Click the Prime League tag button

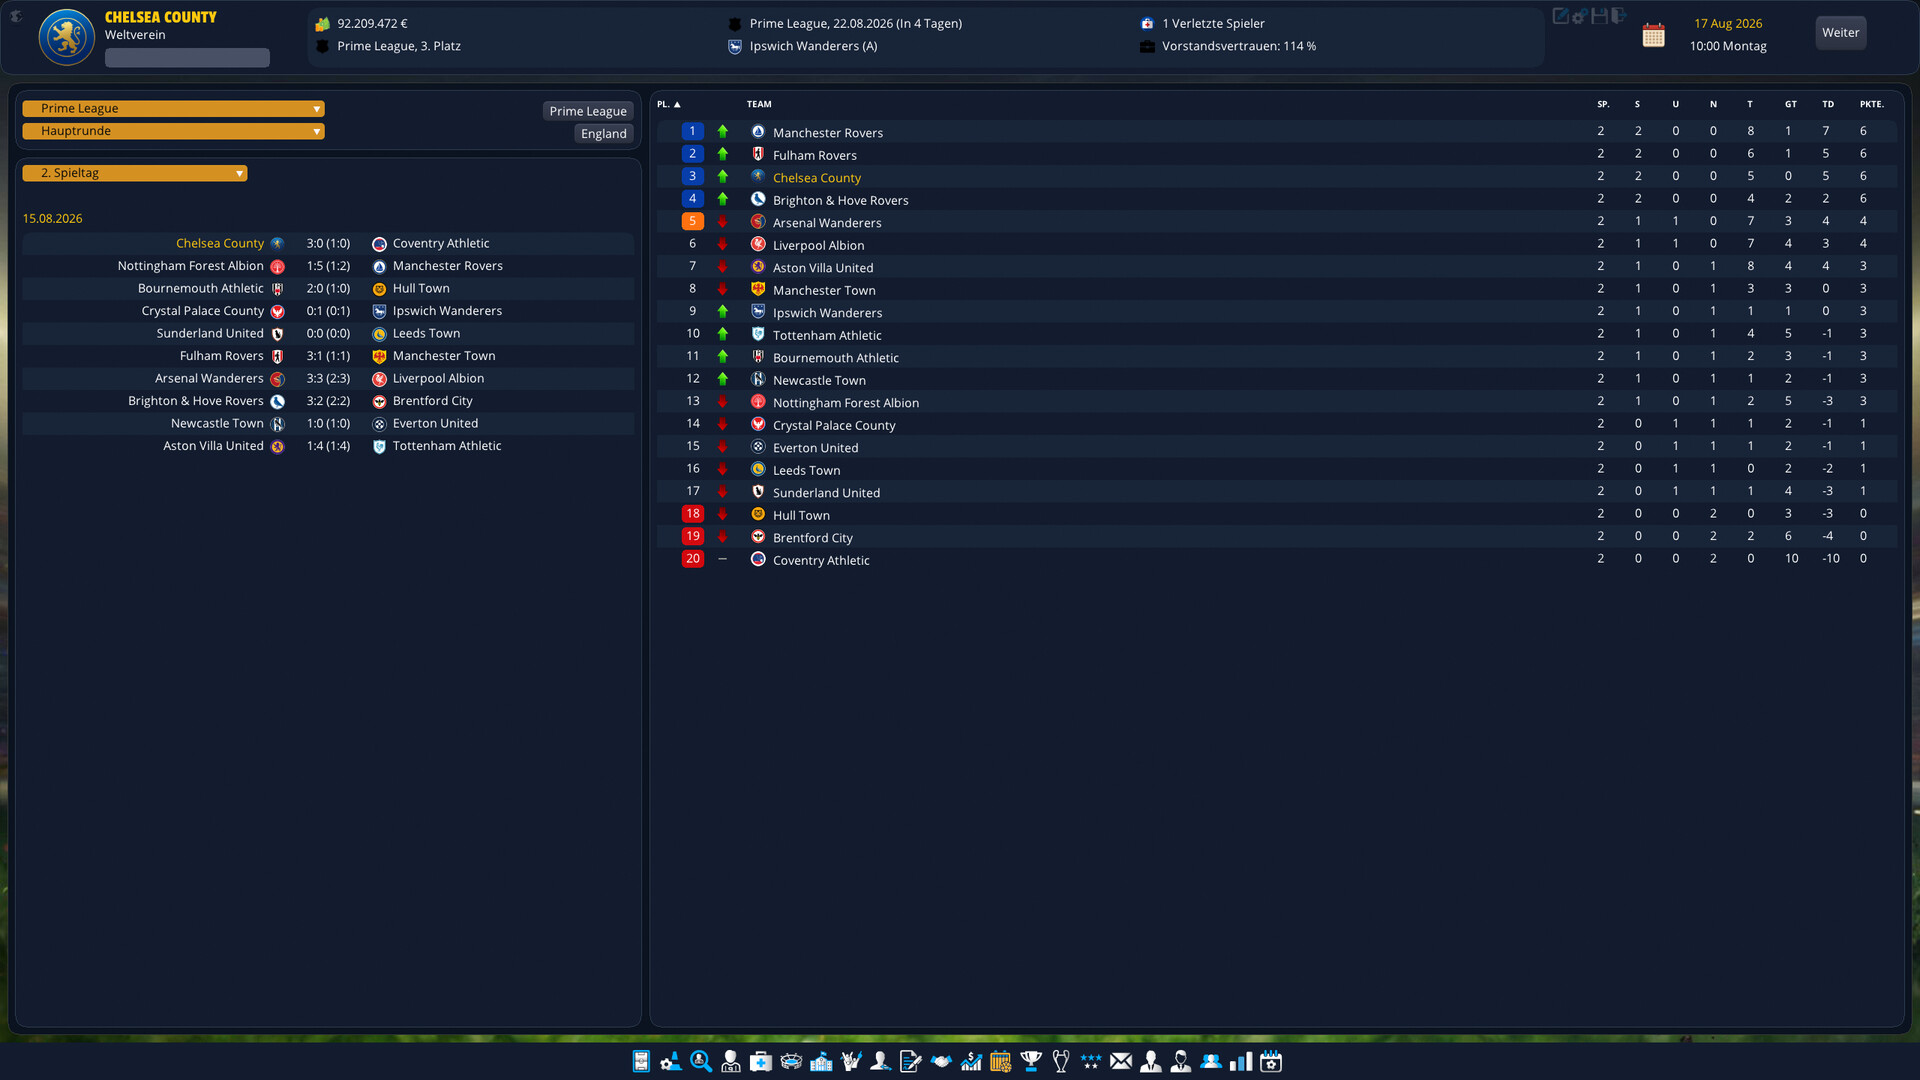coord(588,111)
